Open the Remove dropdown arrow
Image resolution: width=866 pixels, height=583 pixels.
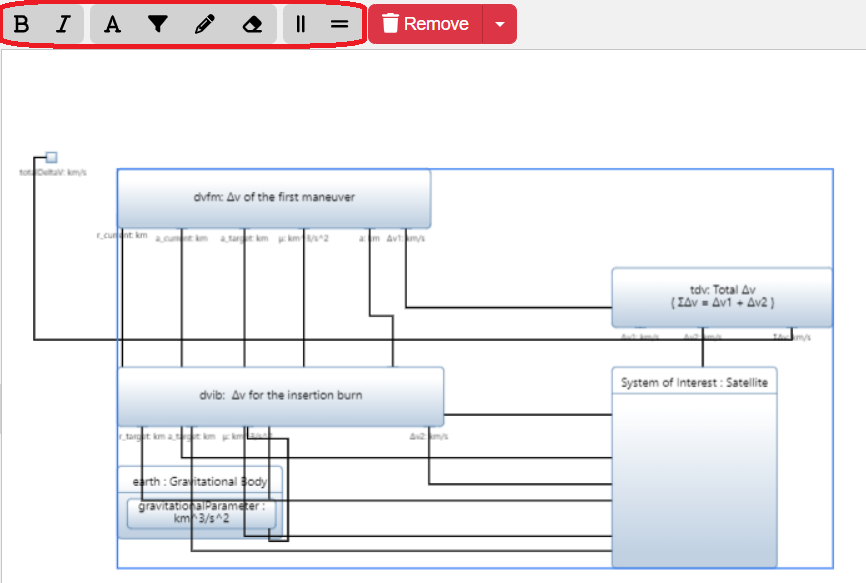pyautogui.click(x=499, y=23)
